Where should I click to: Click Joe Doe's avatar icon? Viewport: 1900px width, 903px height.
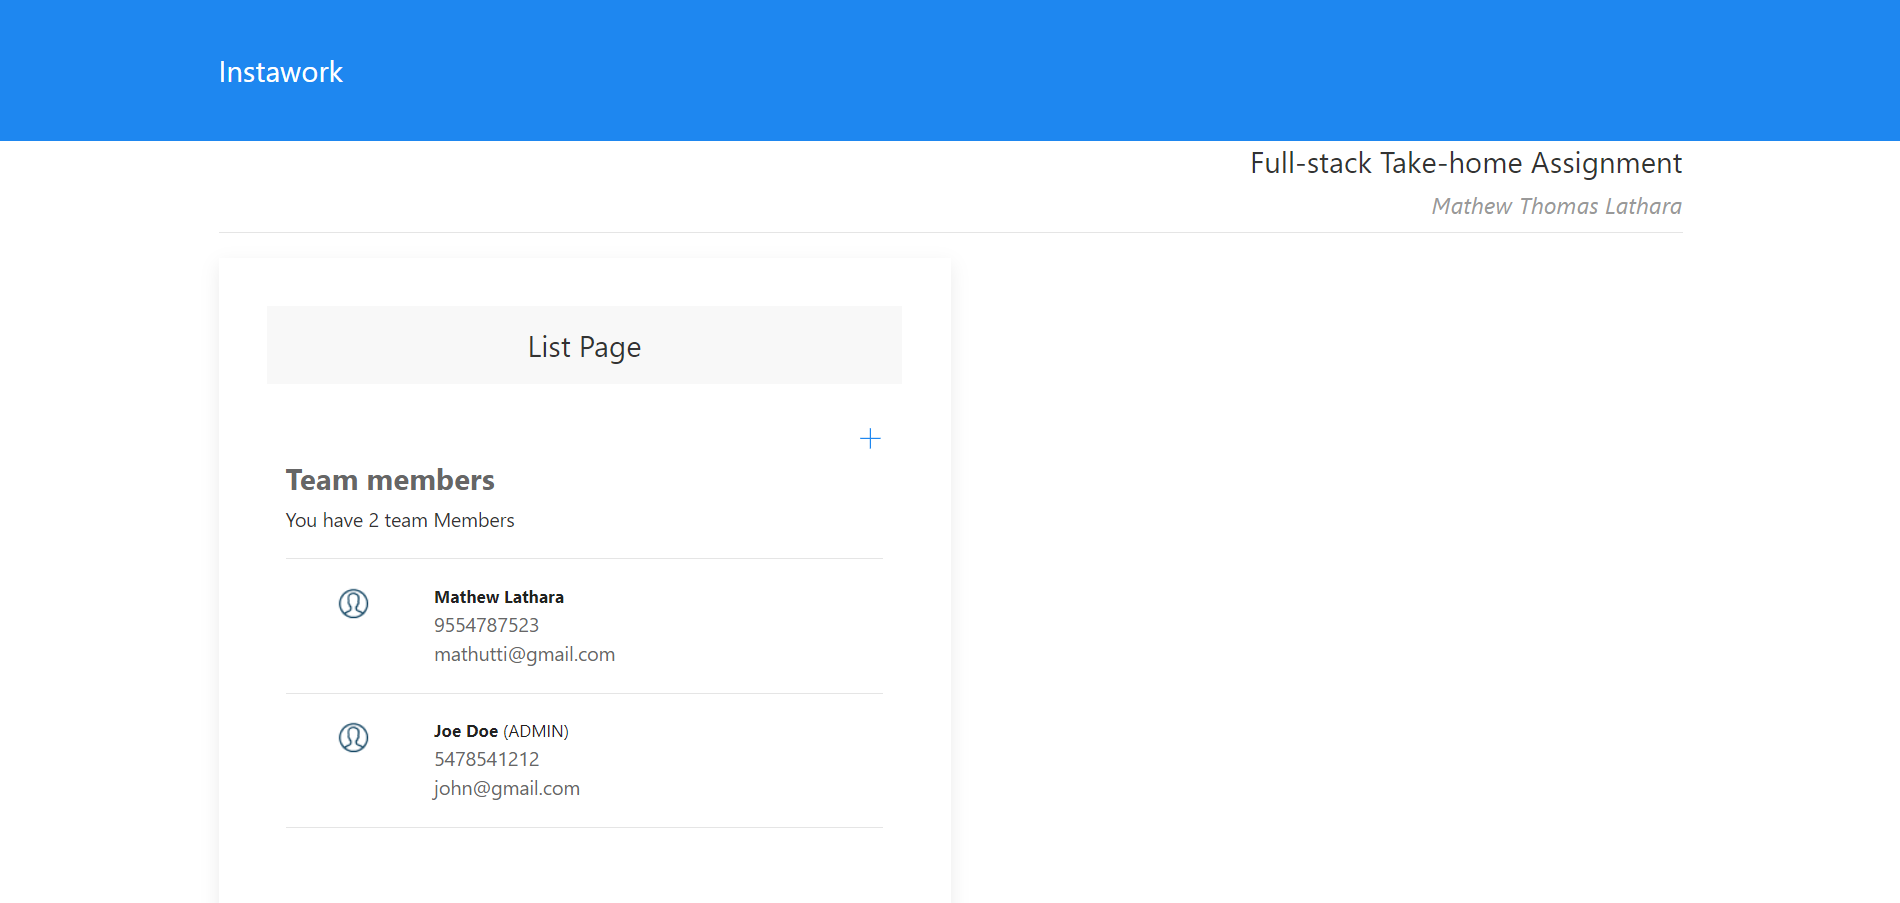[x=353, y=737]
